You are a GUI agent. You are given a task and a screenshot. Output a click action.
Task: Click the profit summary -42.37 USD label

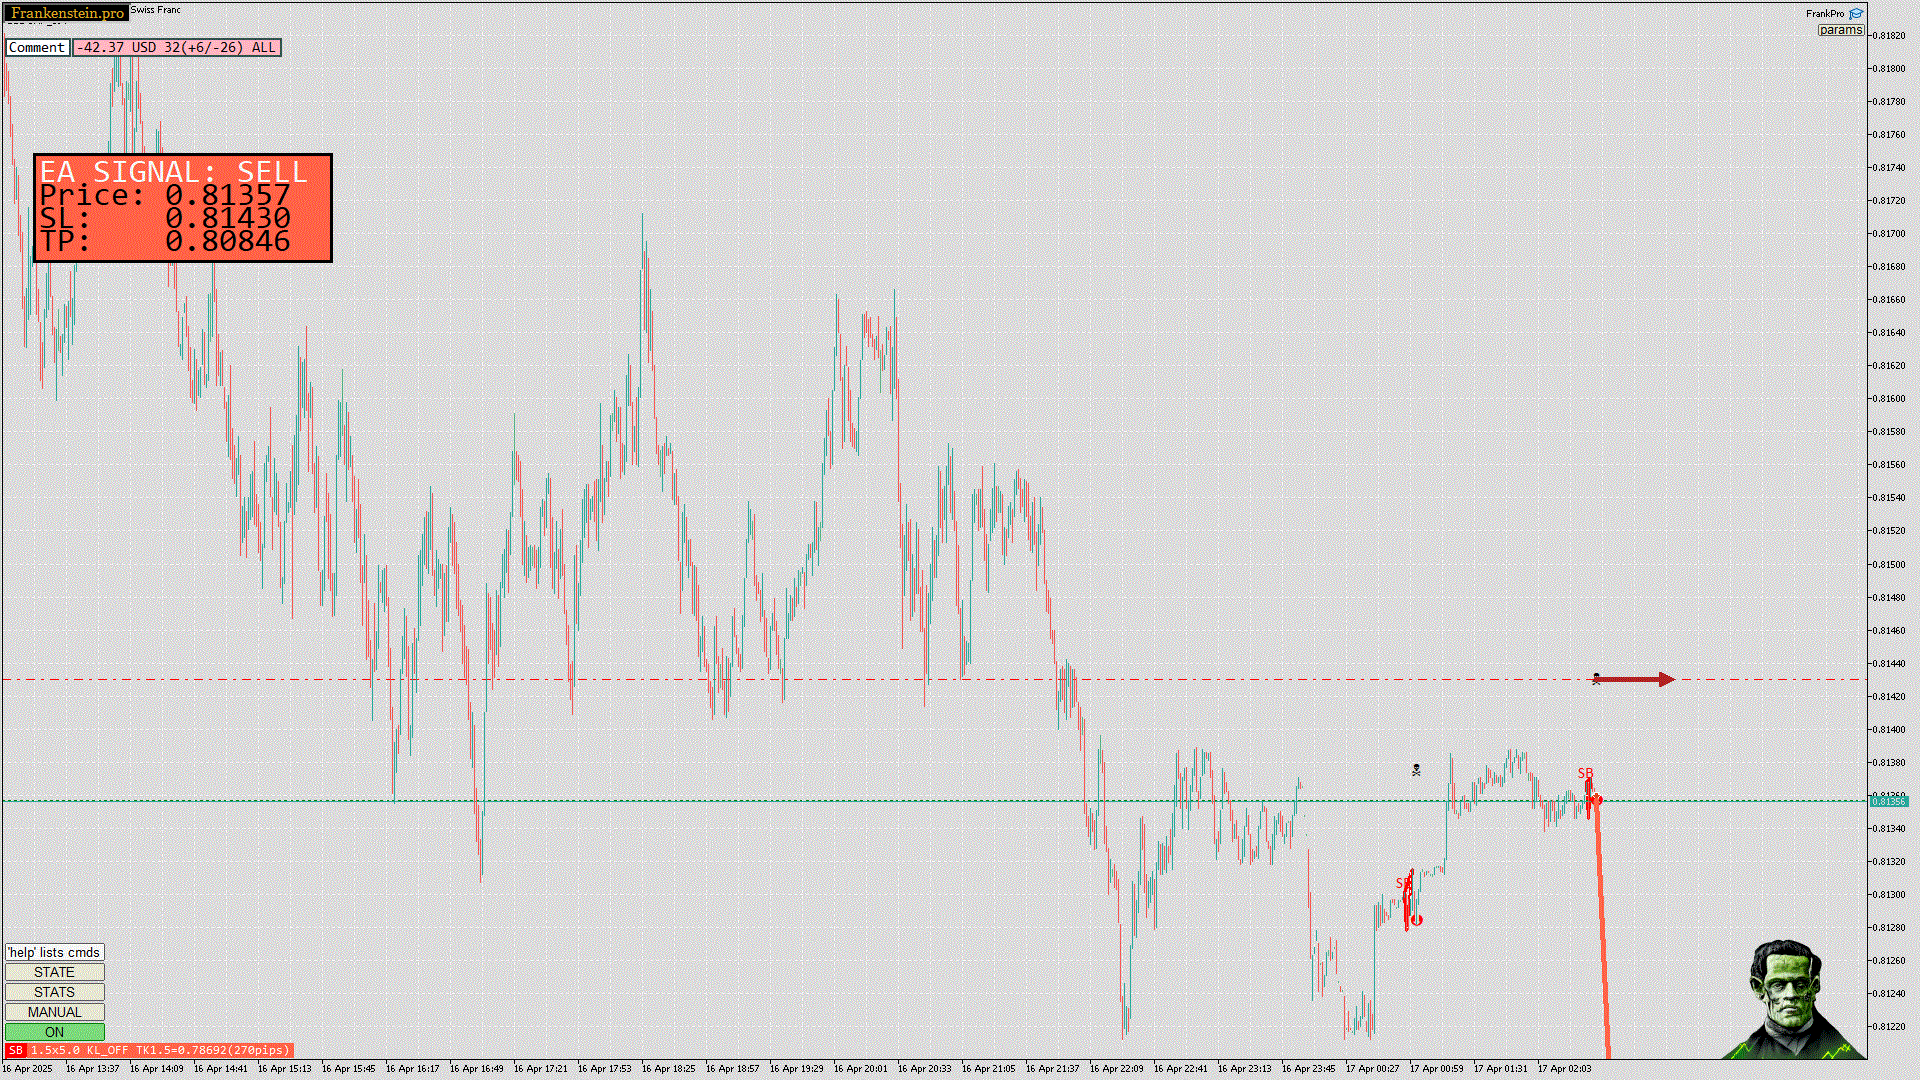176,47
